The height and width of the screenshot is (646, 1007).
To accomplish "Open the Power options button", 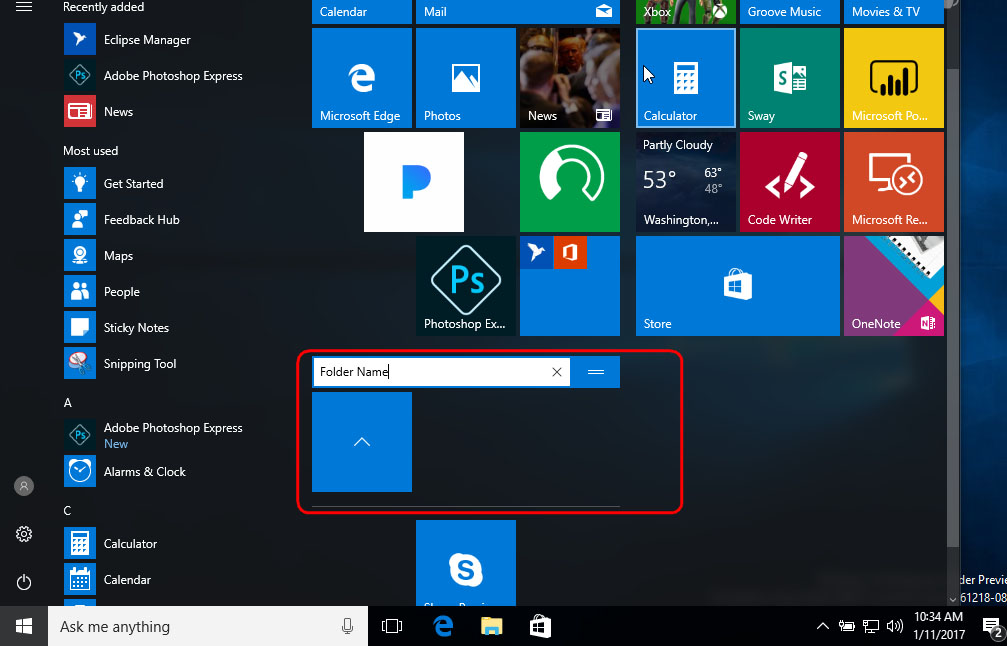I will click(24, 582).
